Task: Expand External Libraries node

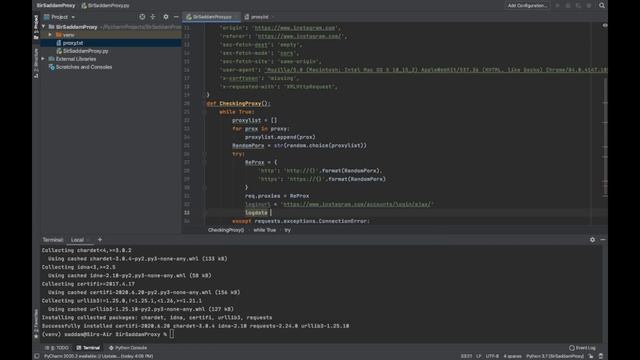Action: [43, 59]
